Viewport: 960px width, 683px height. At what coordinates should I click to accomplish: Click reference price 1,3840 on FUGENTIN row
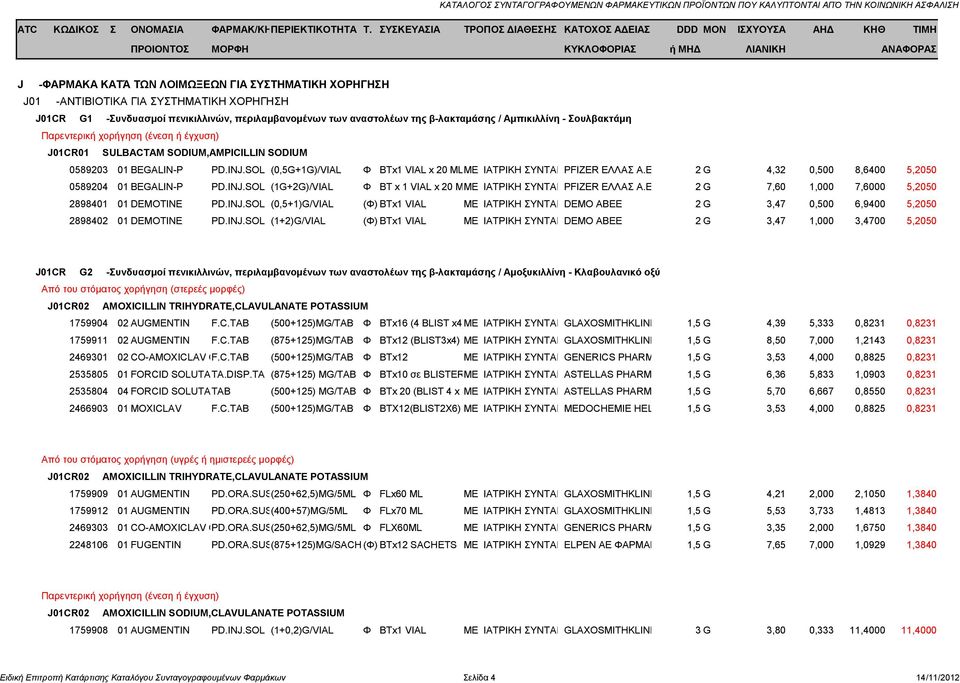(x=921, y=545)
